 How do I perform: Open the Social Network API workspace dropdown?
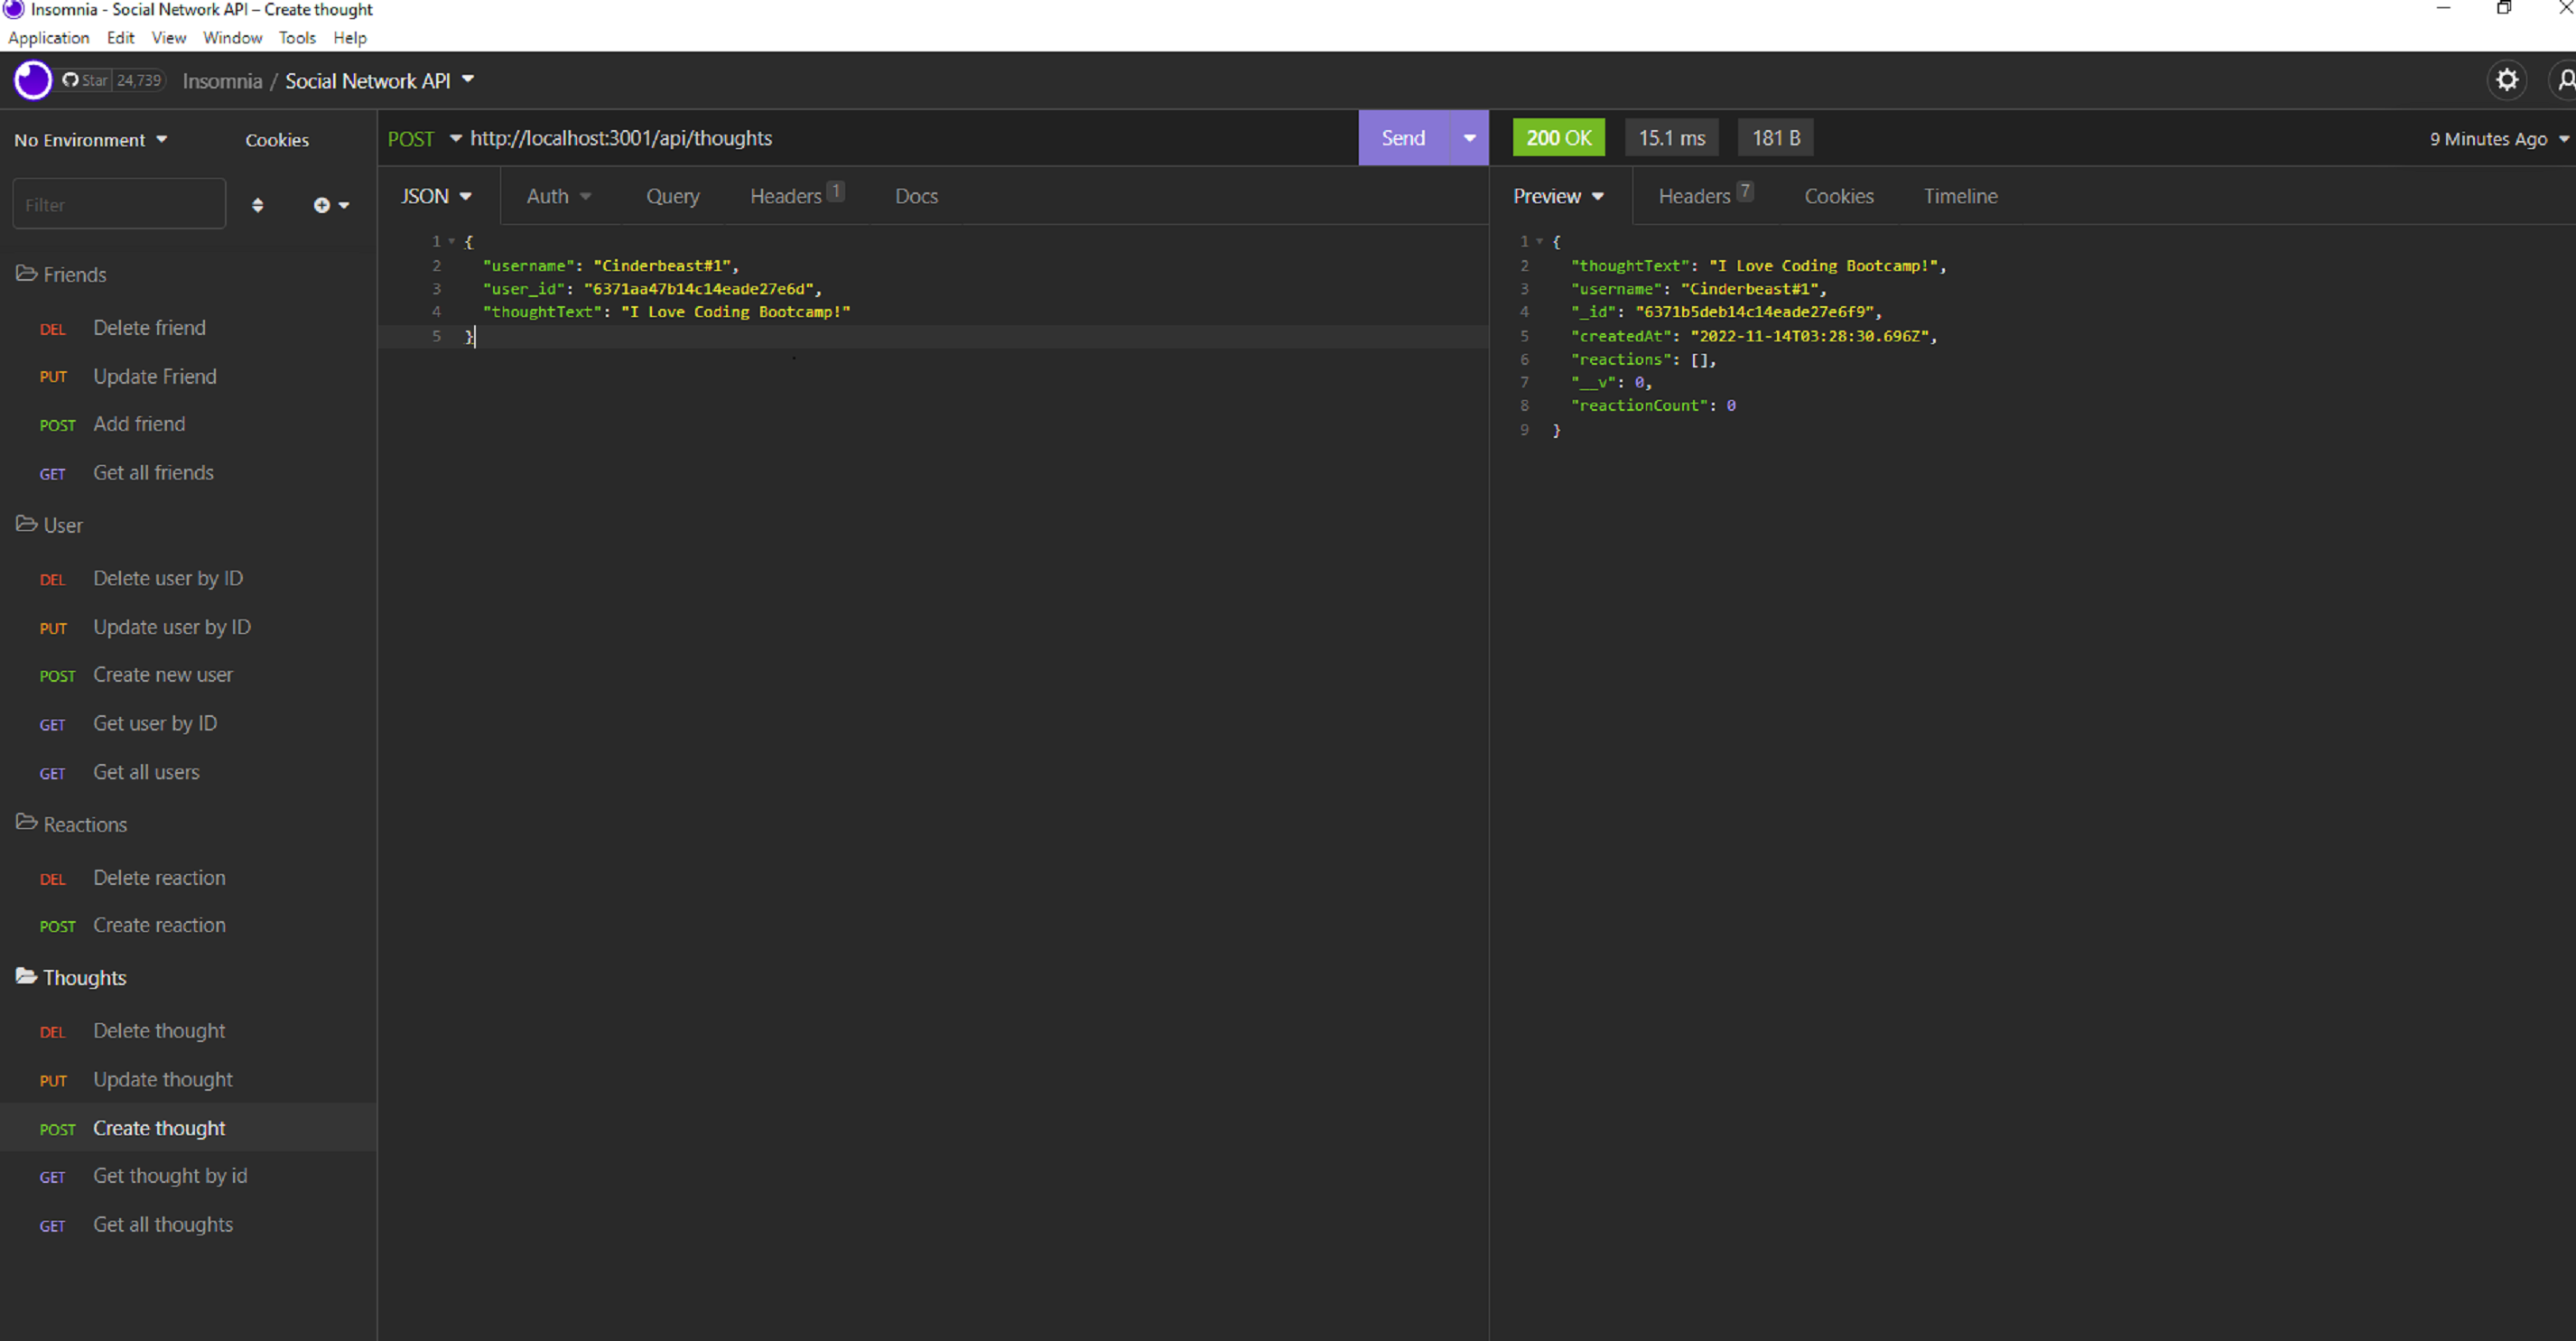click(378, 80)
